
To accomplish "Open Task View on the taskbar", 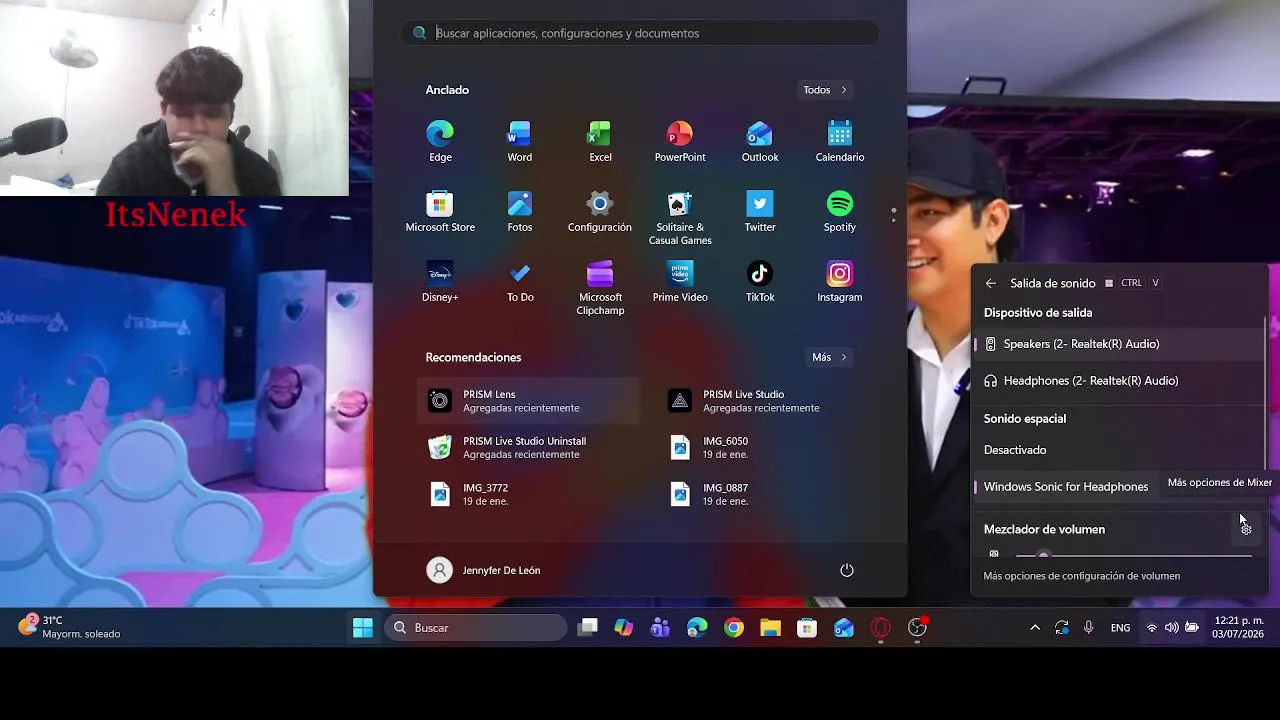I will point(588,628).
